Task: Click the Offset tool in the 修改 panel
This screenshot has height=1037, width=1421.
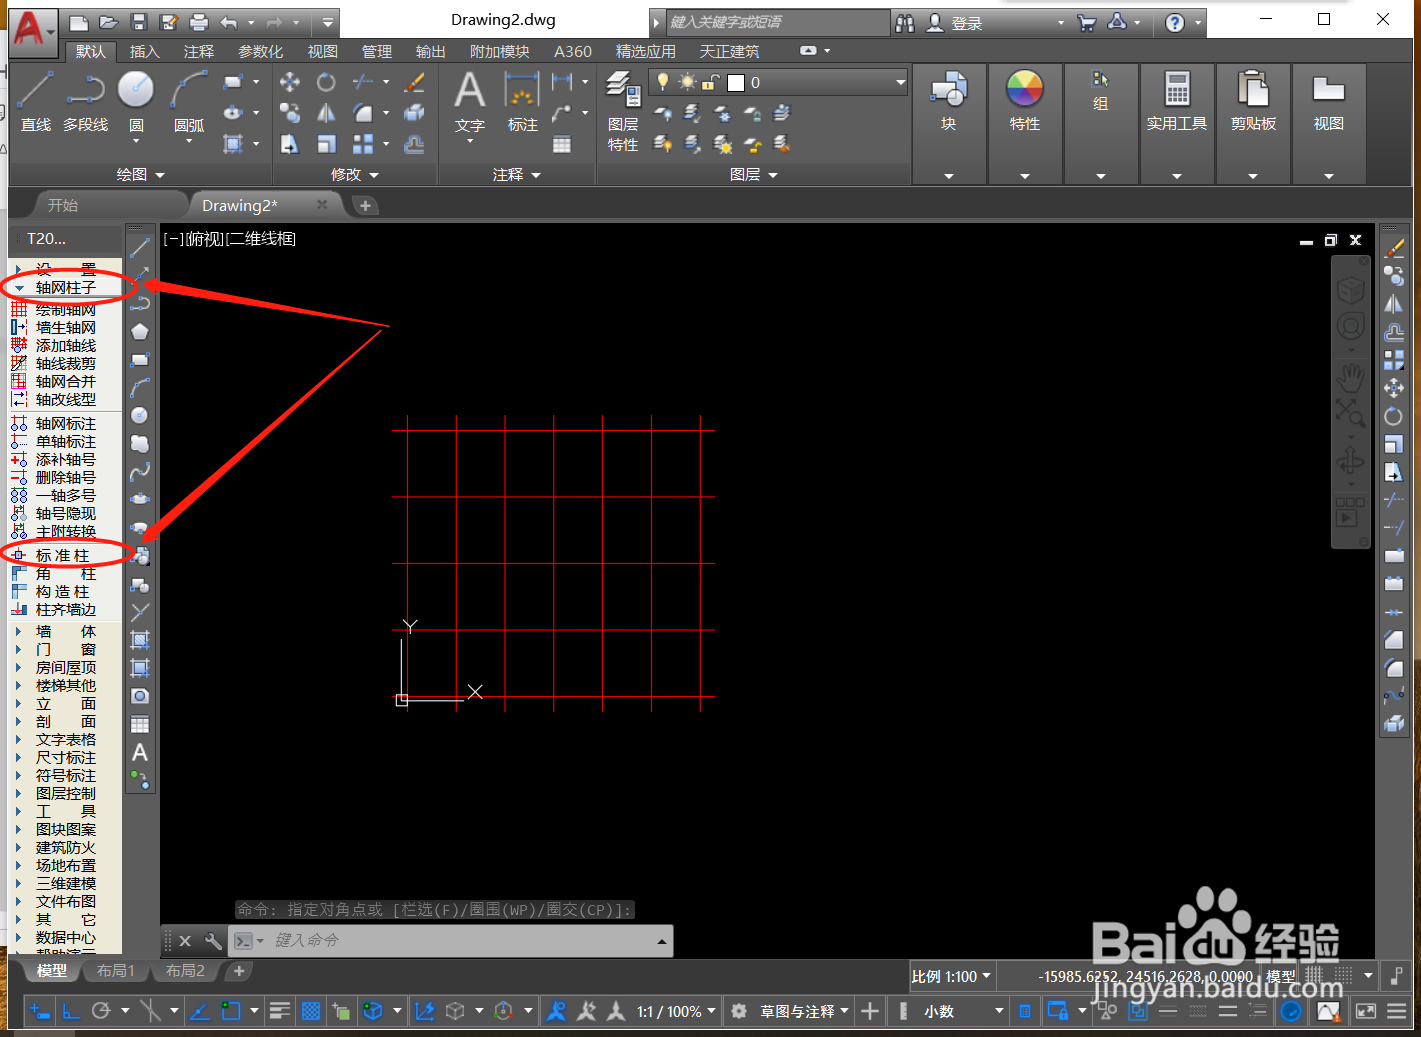Action: [x=414, y=145]
